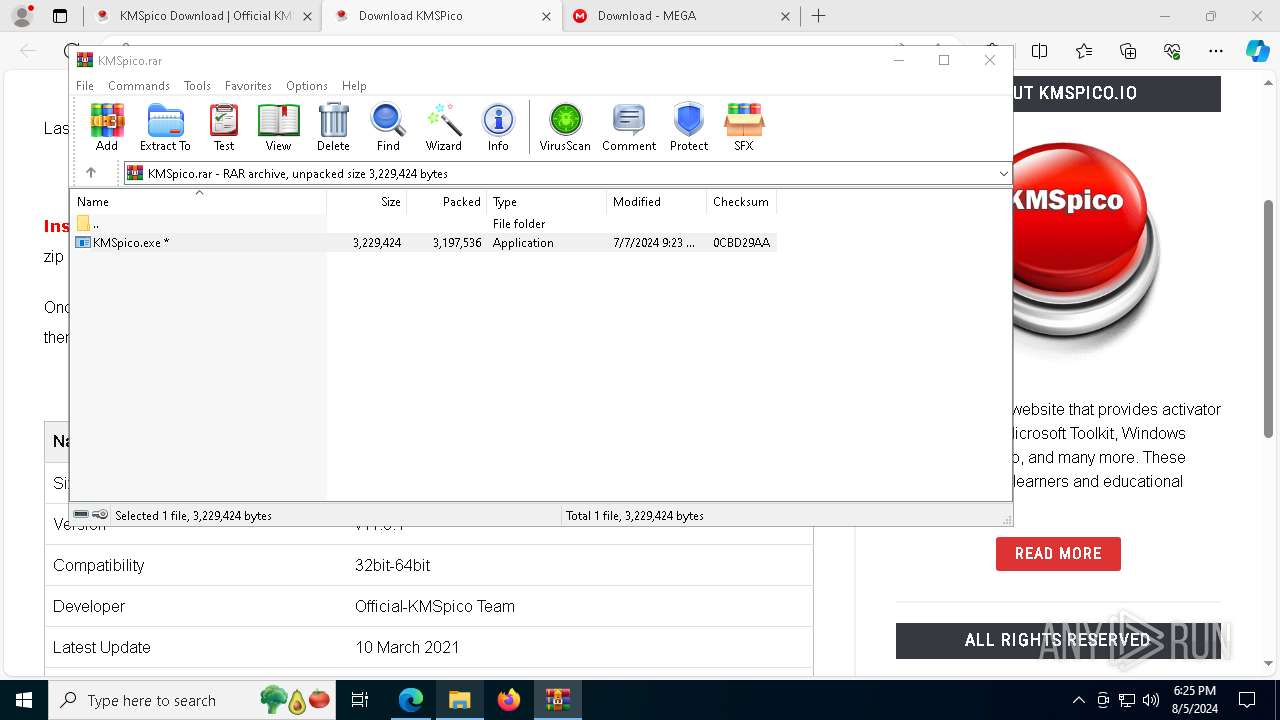Open the File menu

coord(85,86)
